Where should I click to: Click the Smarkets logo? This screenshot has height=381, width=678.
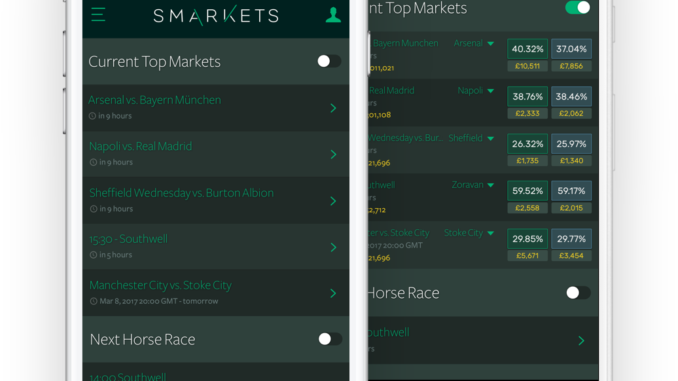pos(216,16)
